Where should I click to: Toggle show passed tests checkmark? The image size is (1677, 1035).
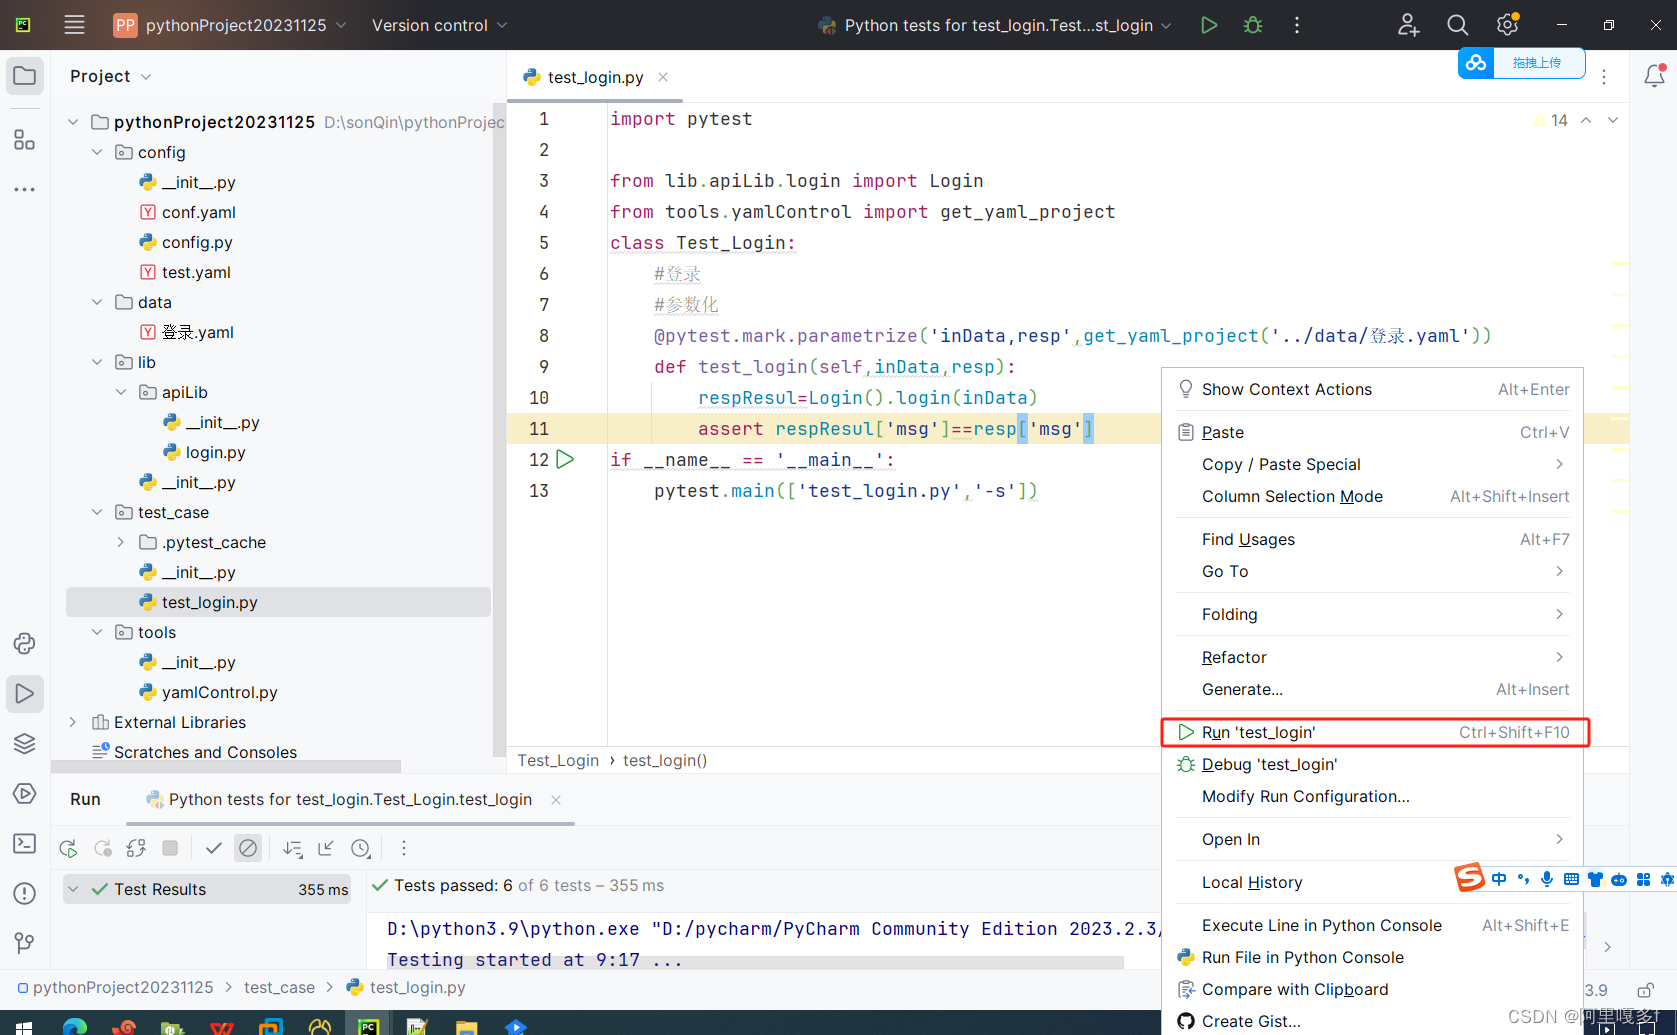[x=213, y=848]
